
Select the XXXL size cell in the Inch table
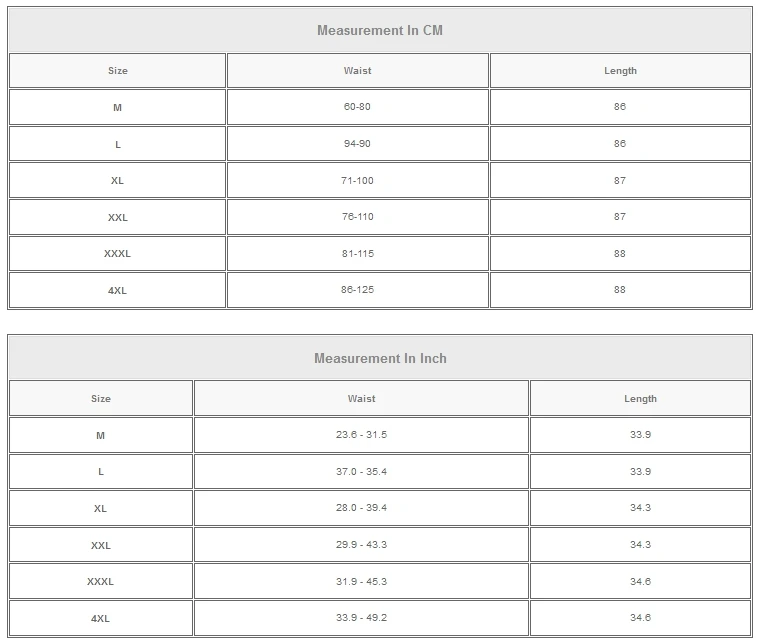[100, 581]
